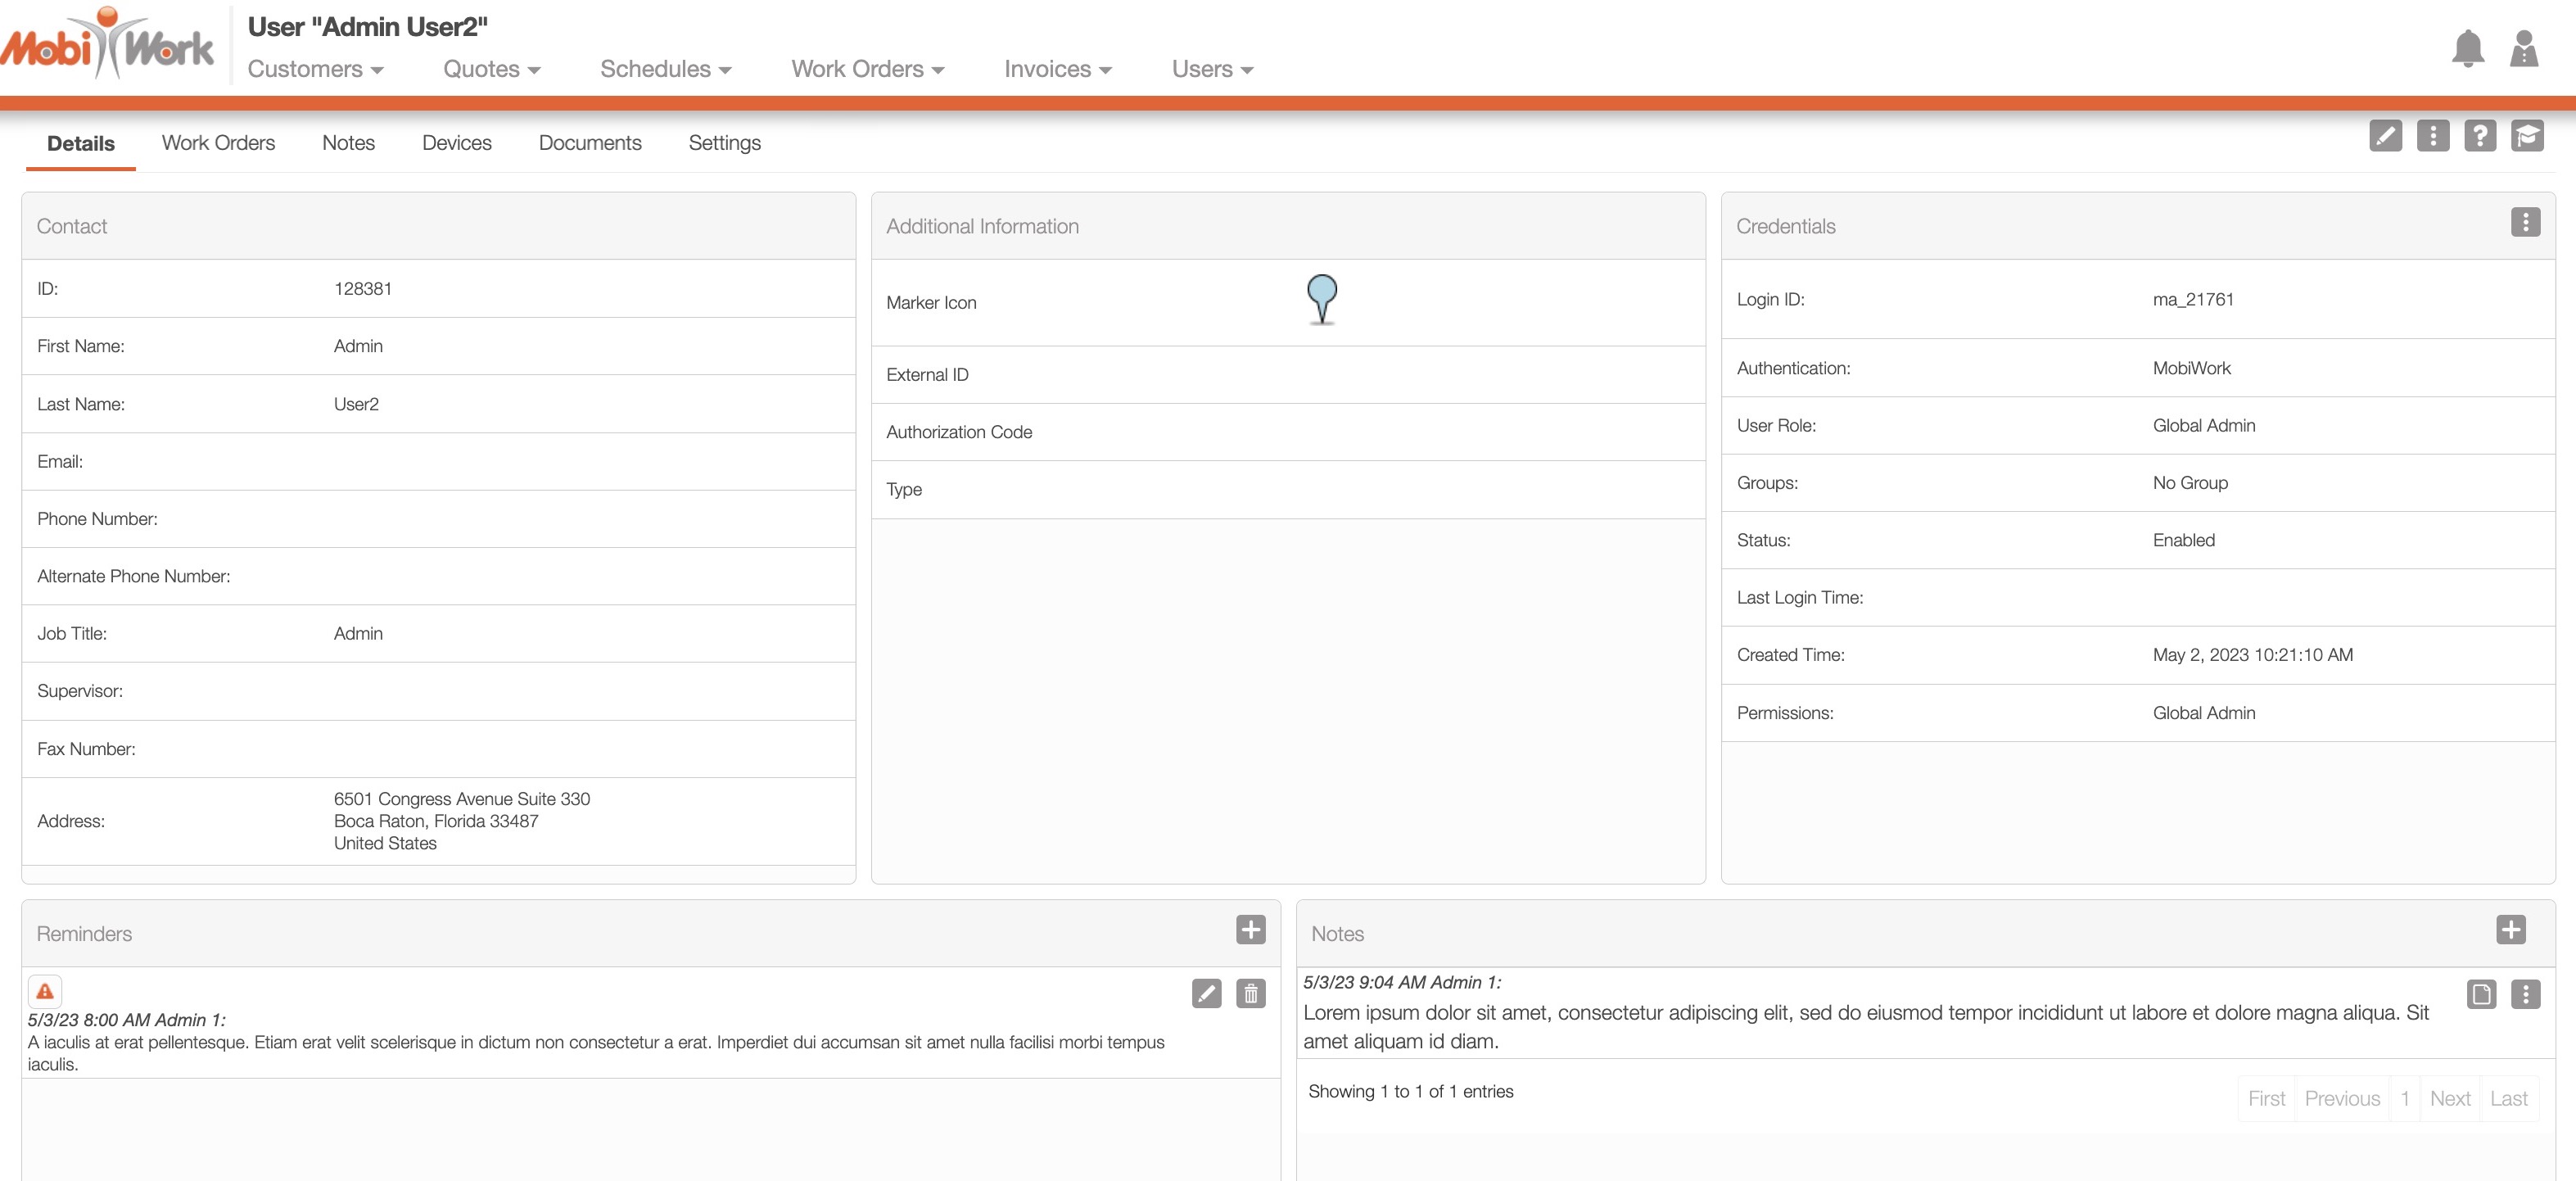
Task: Open the help question mark icon
Action: point(2479,136)
